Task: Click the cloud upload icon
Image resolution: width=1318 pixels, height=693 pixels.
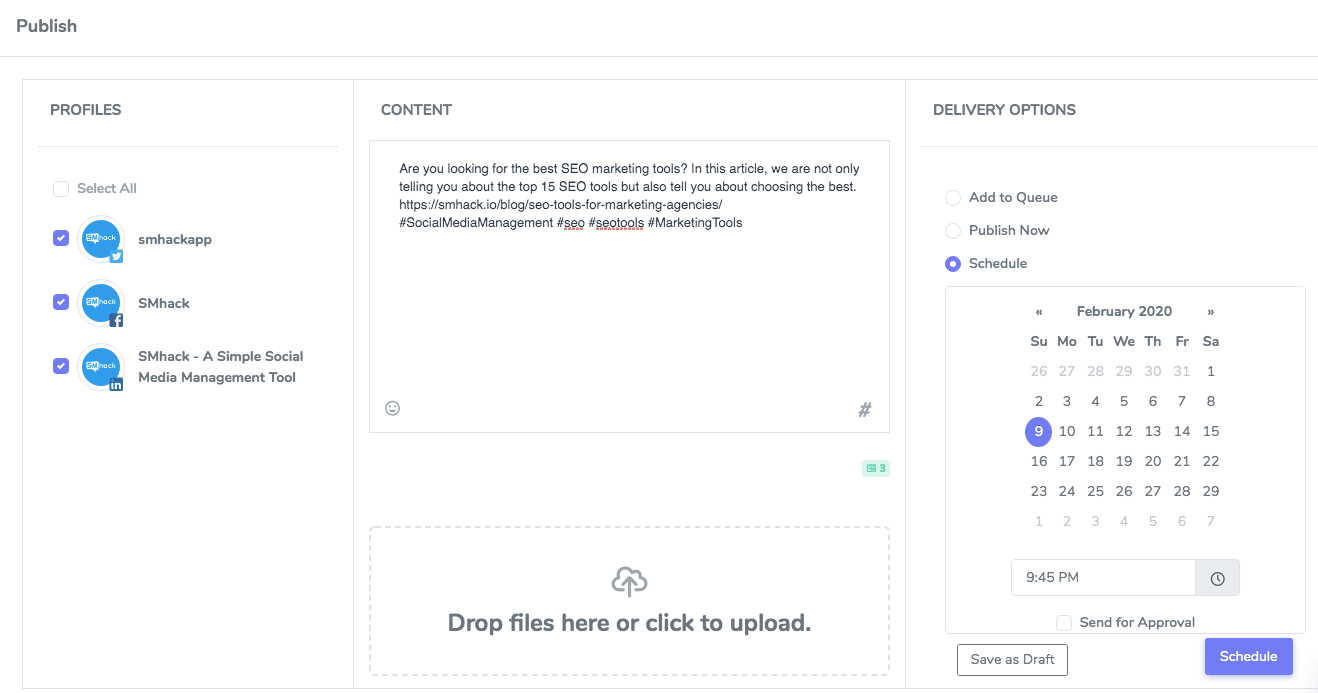Action: (x=629, y=581)
